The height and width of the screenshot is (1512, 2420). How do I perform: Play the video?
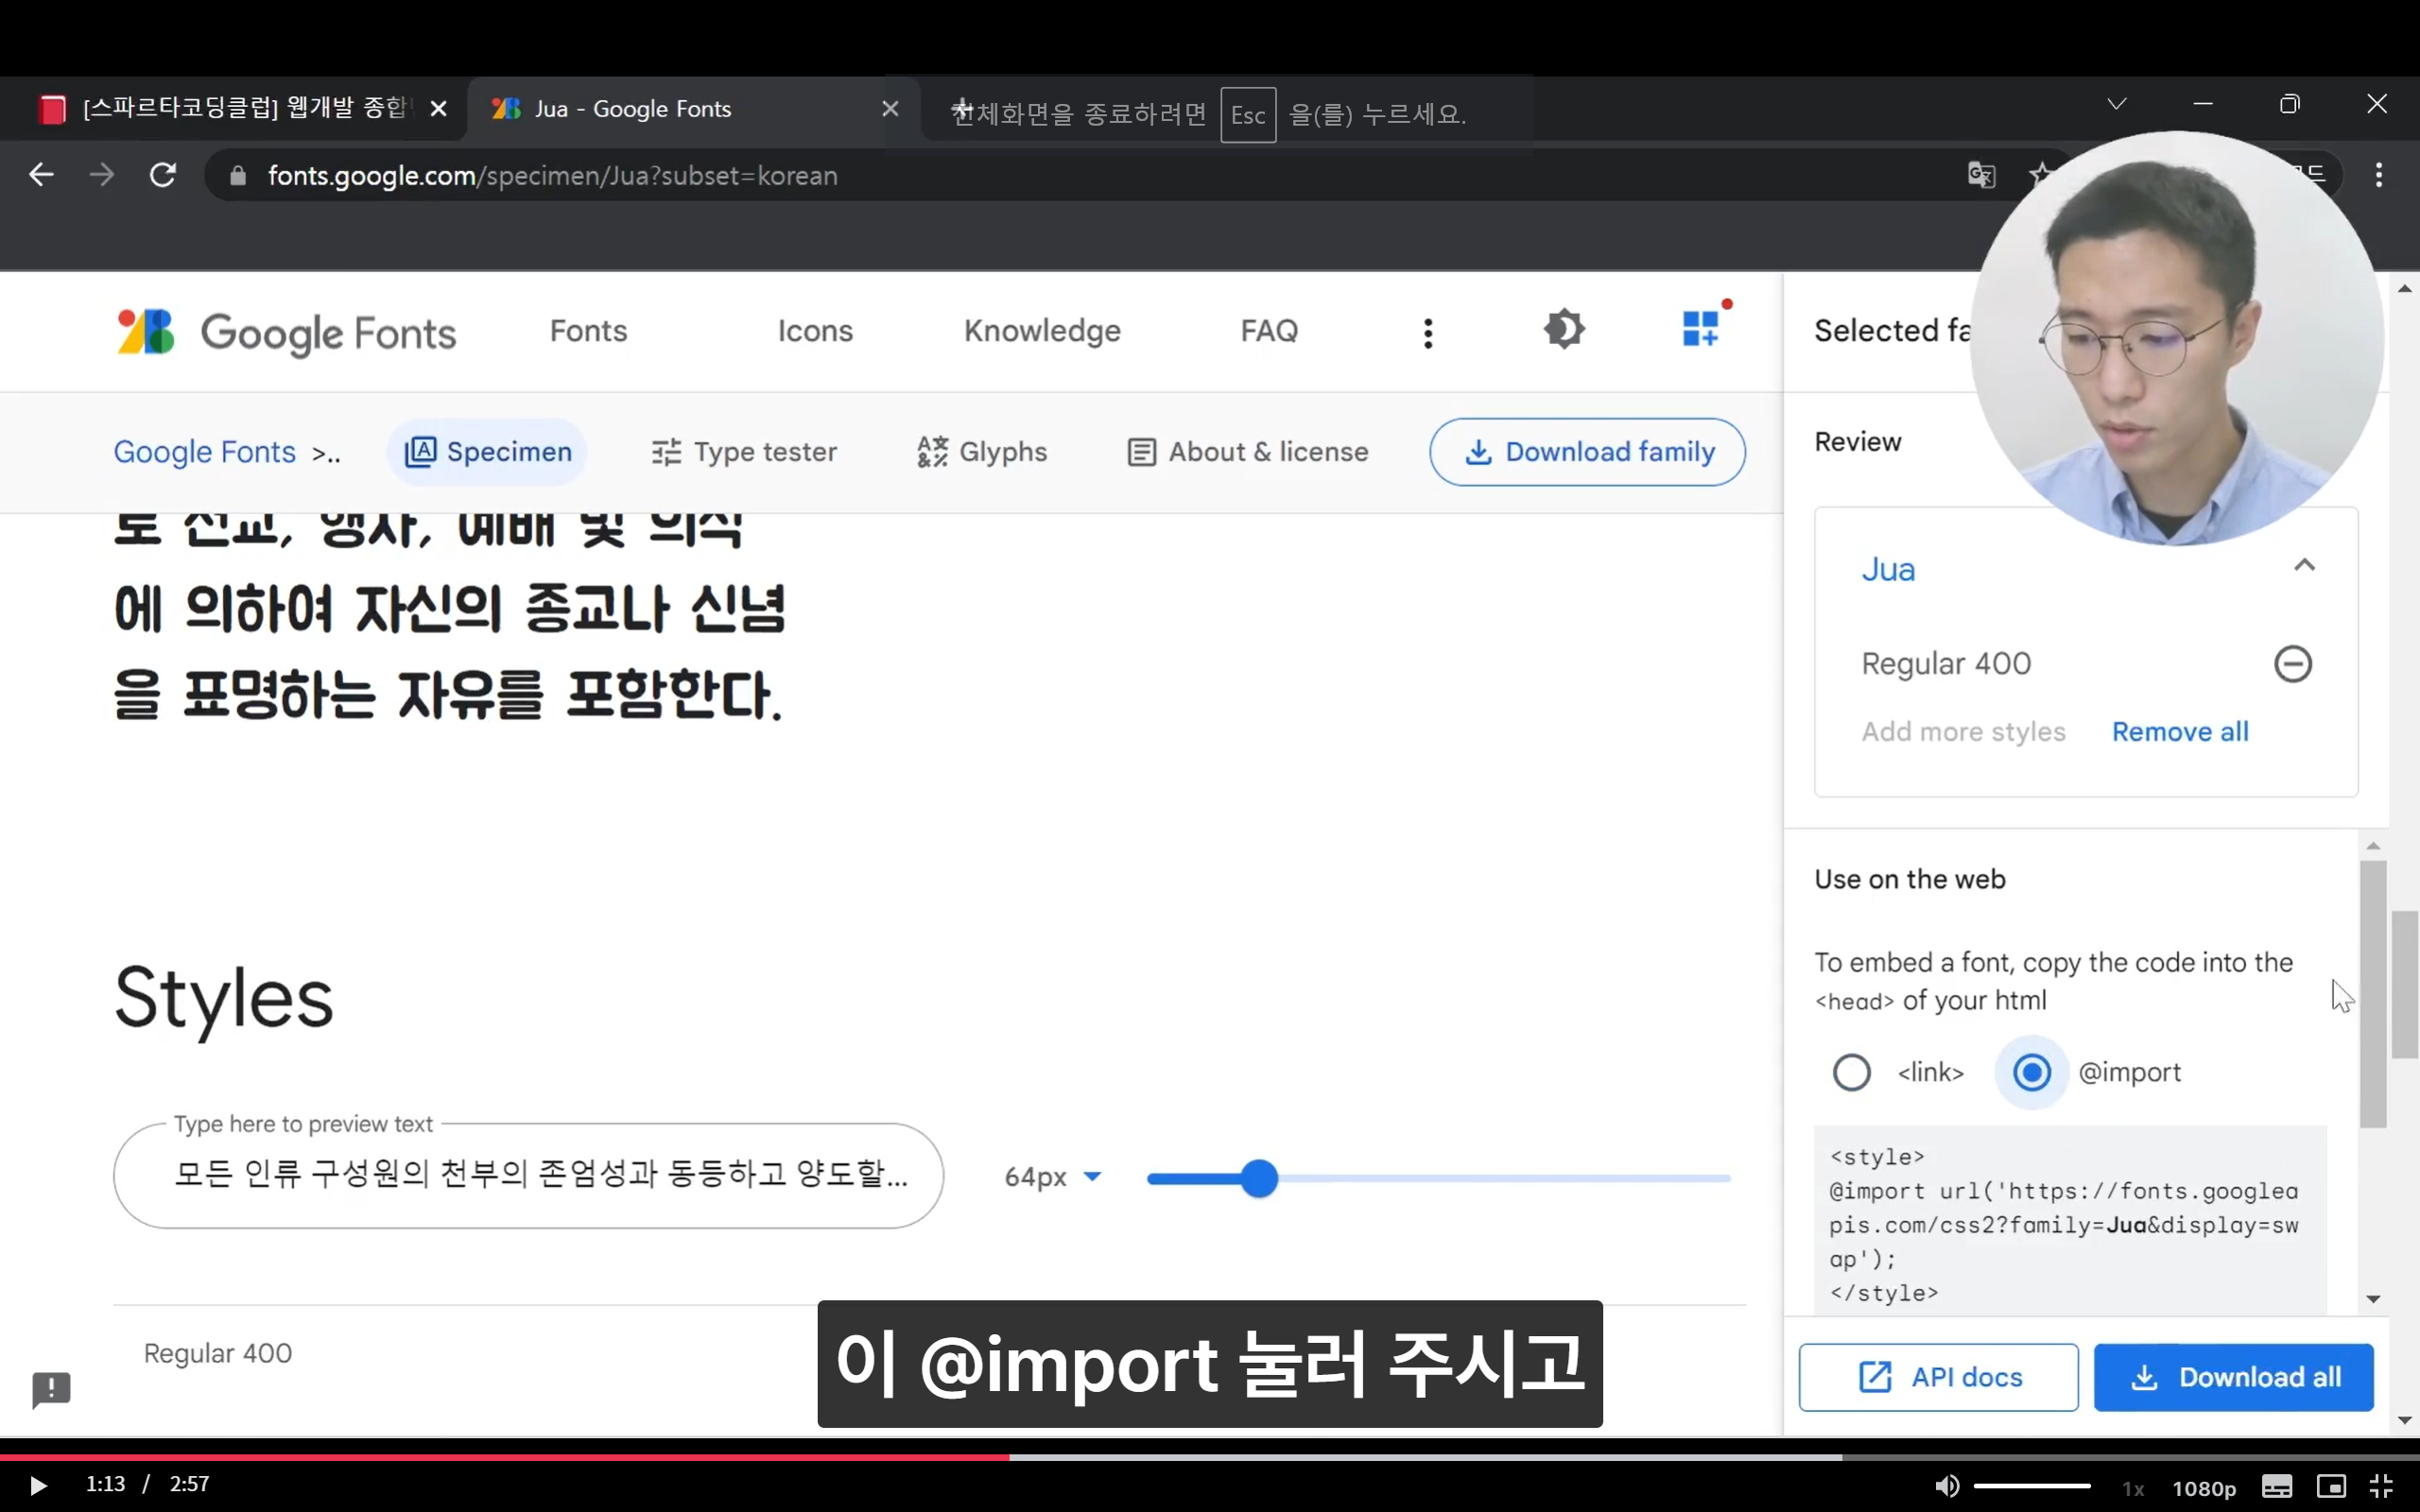(37, 1485)
